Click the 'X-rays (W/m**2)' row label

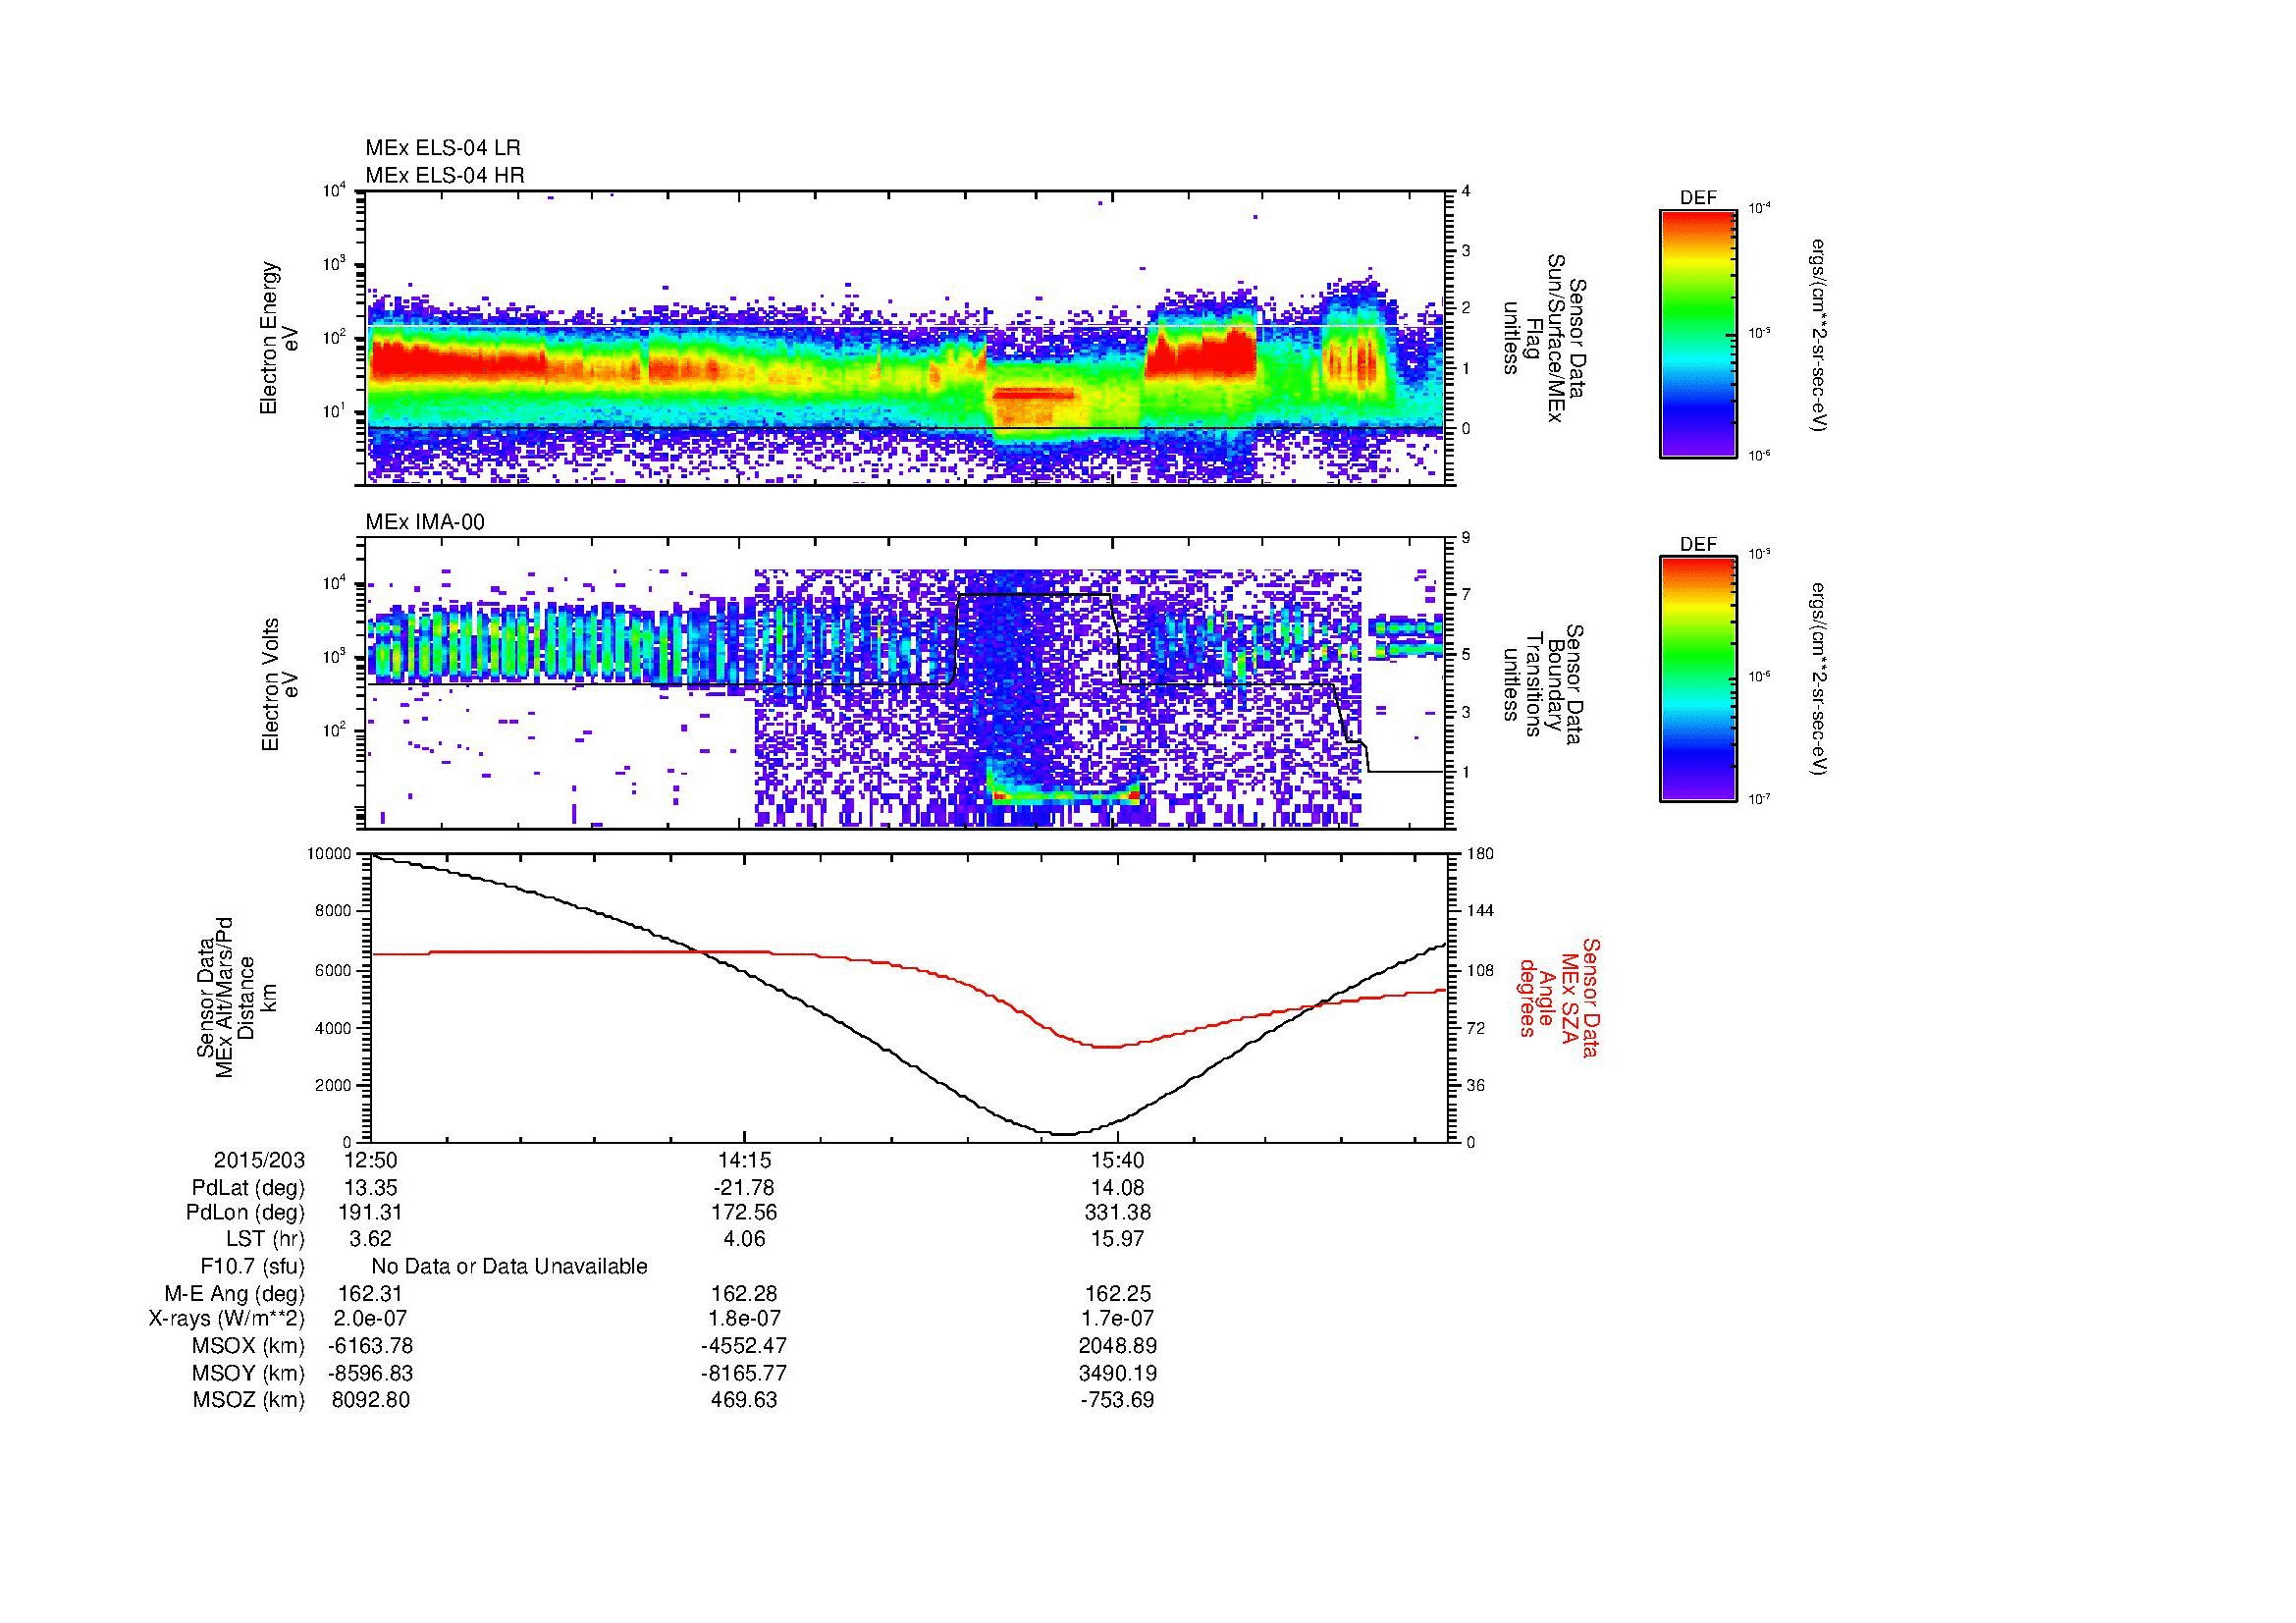pyautogui.click(x=227, y=1320)
